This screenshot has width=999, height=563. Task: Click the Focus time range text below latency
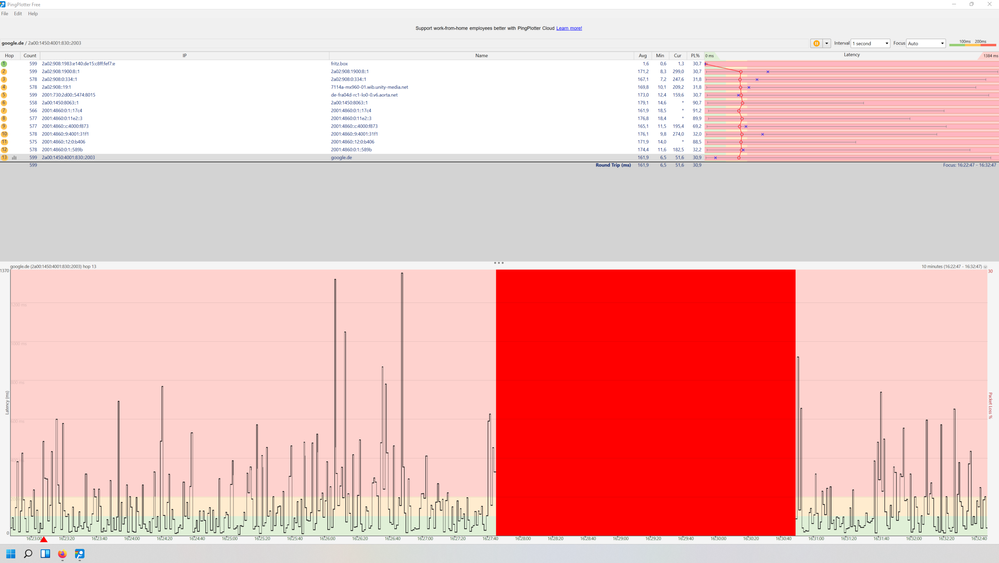[x=969, y=165]
